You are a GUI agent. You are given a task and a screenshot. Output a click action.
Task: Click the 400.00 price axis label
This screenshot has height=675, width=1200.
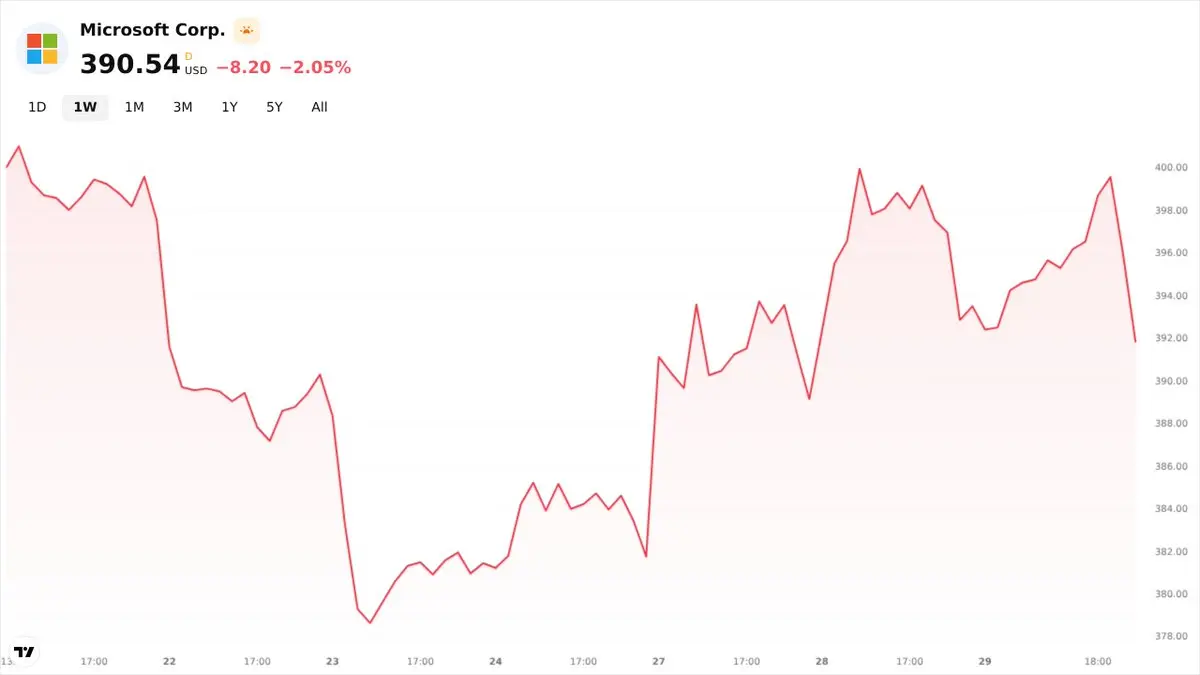1171,167
